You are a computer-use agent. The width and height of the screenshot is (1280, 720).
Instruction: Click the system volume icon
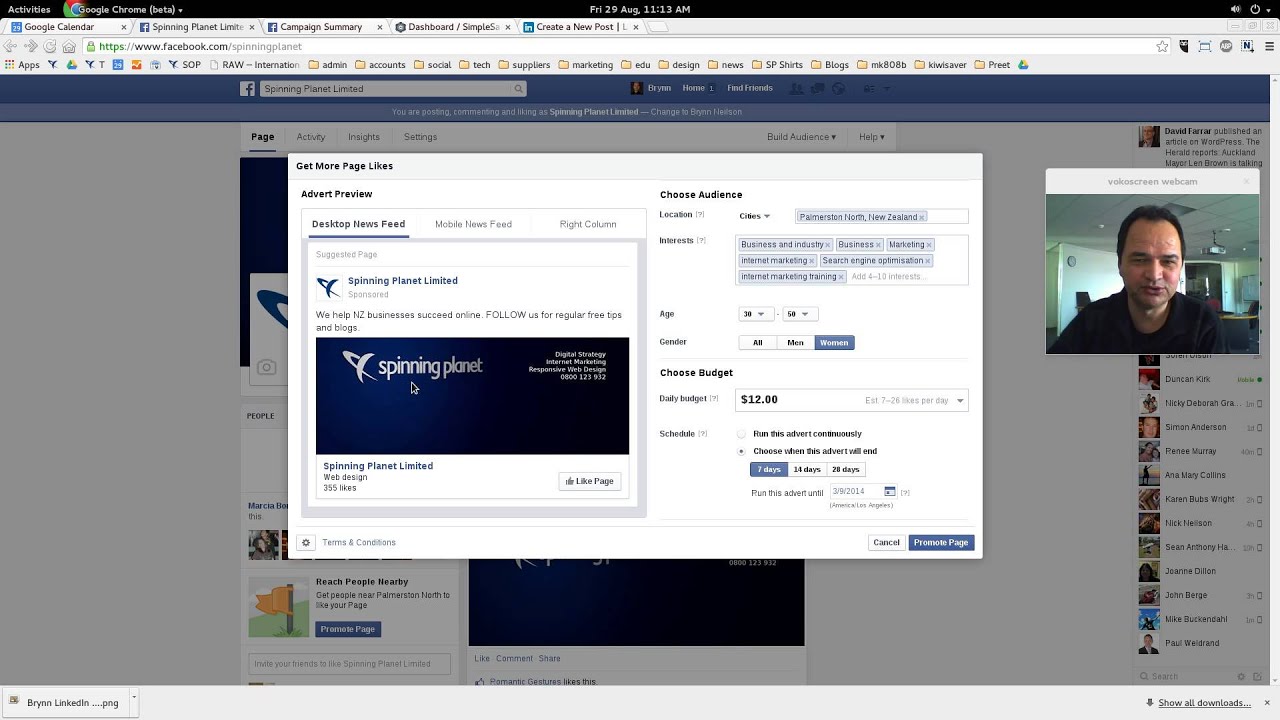[1237, 9]
